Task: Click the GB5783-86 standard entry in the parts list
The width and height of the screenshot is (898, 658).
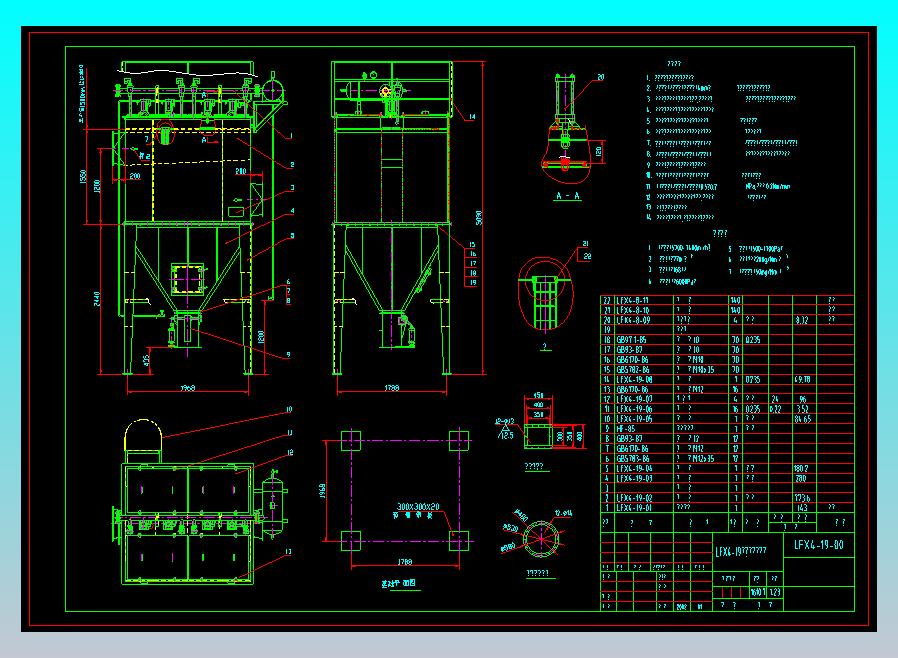Action: click(633, 458)
